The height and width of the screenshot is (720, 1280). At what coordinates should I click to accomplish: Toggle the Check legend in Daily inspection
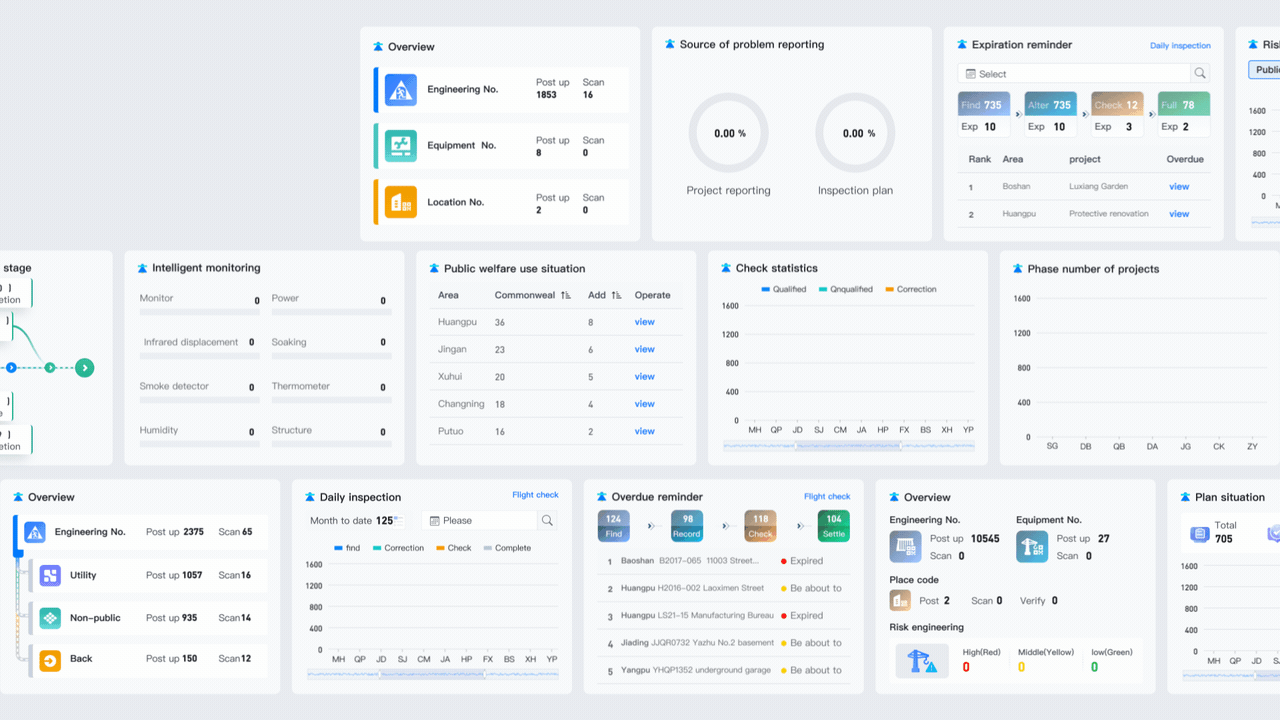coord(453,548)
